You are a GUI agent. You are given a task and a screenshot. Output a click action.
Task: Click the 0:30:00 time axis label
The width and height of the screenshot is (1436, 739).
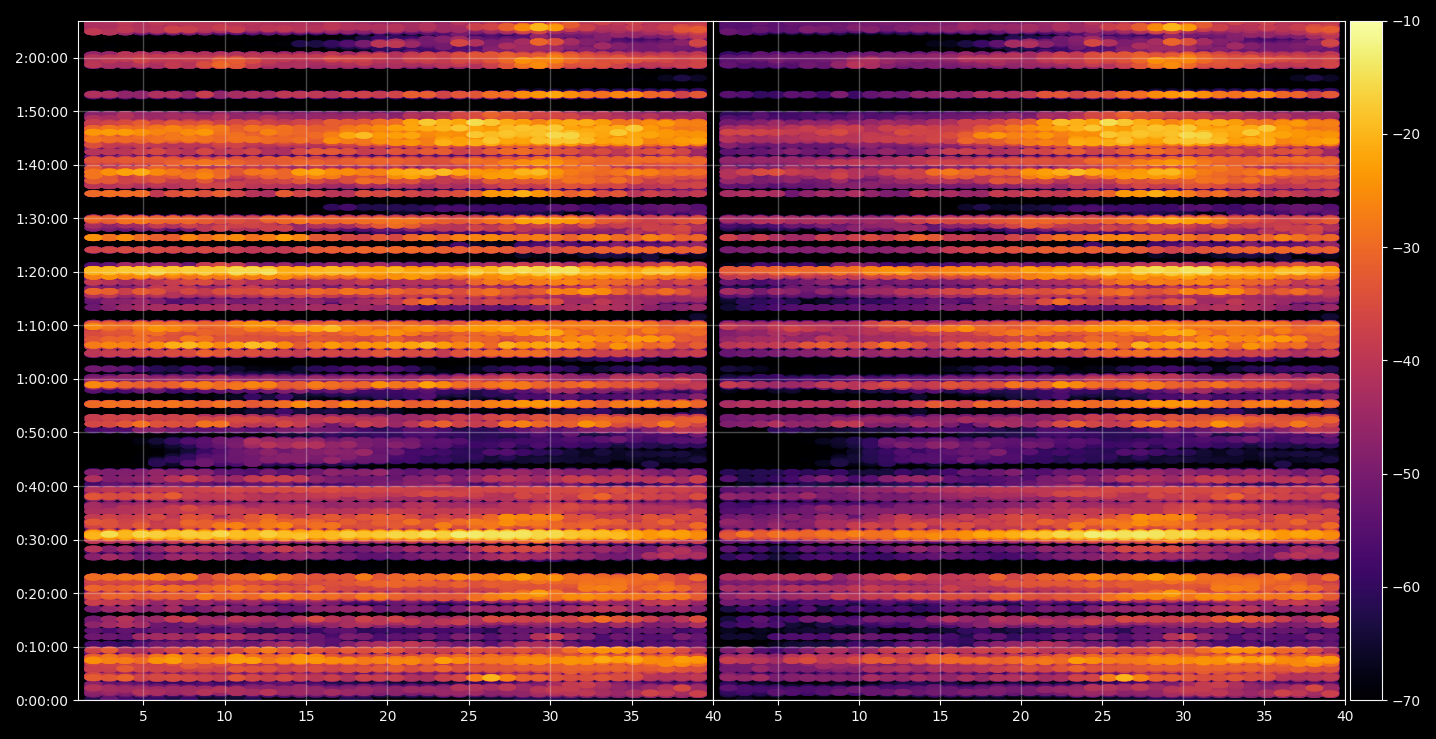[x=42, y=540]
